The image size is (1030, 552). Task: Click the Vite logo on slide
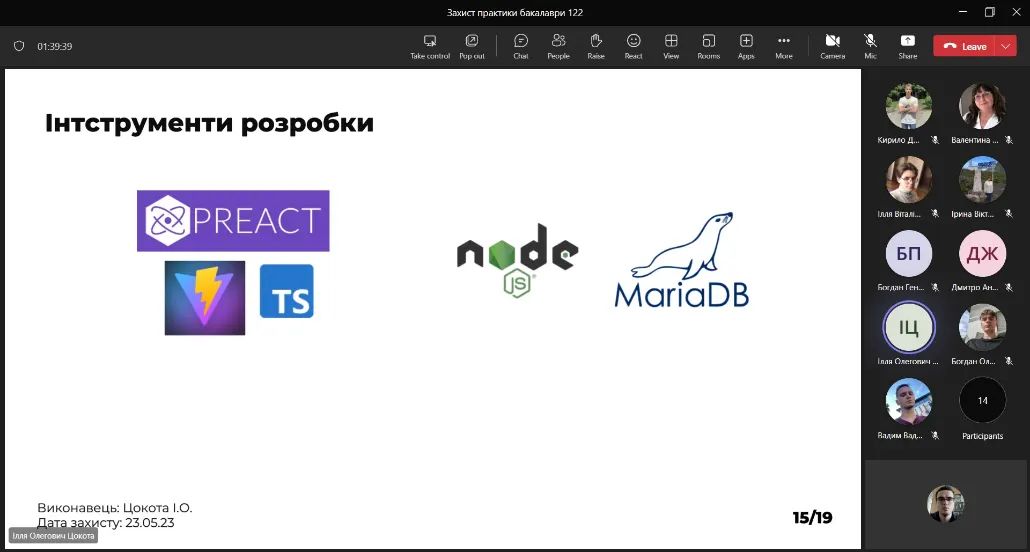point(205,298)
